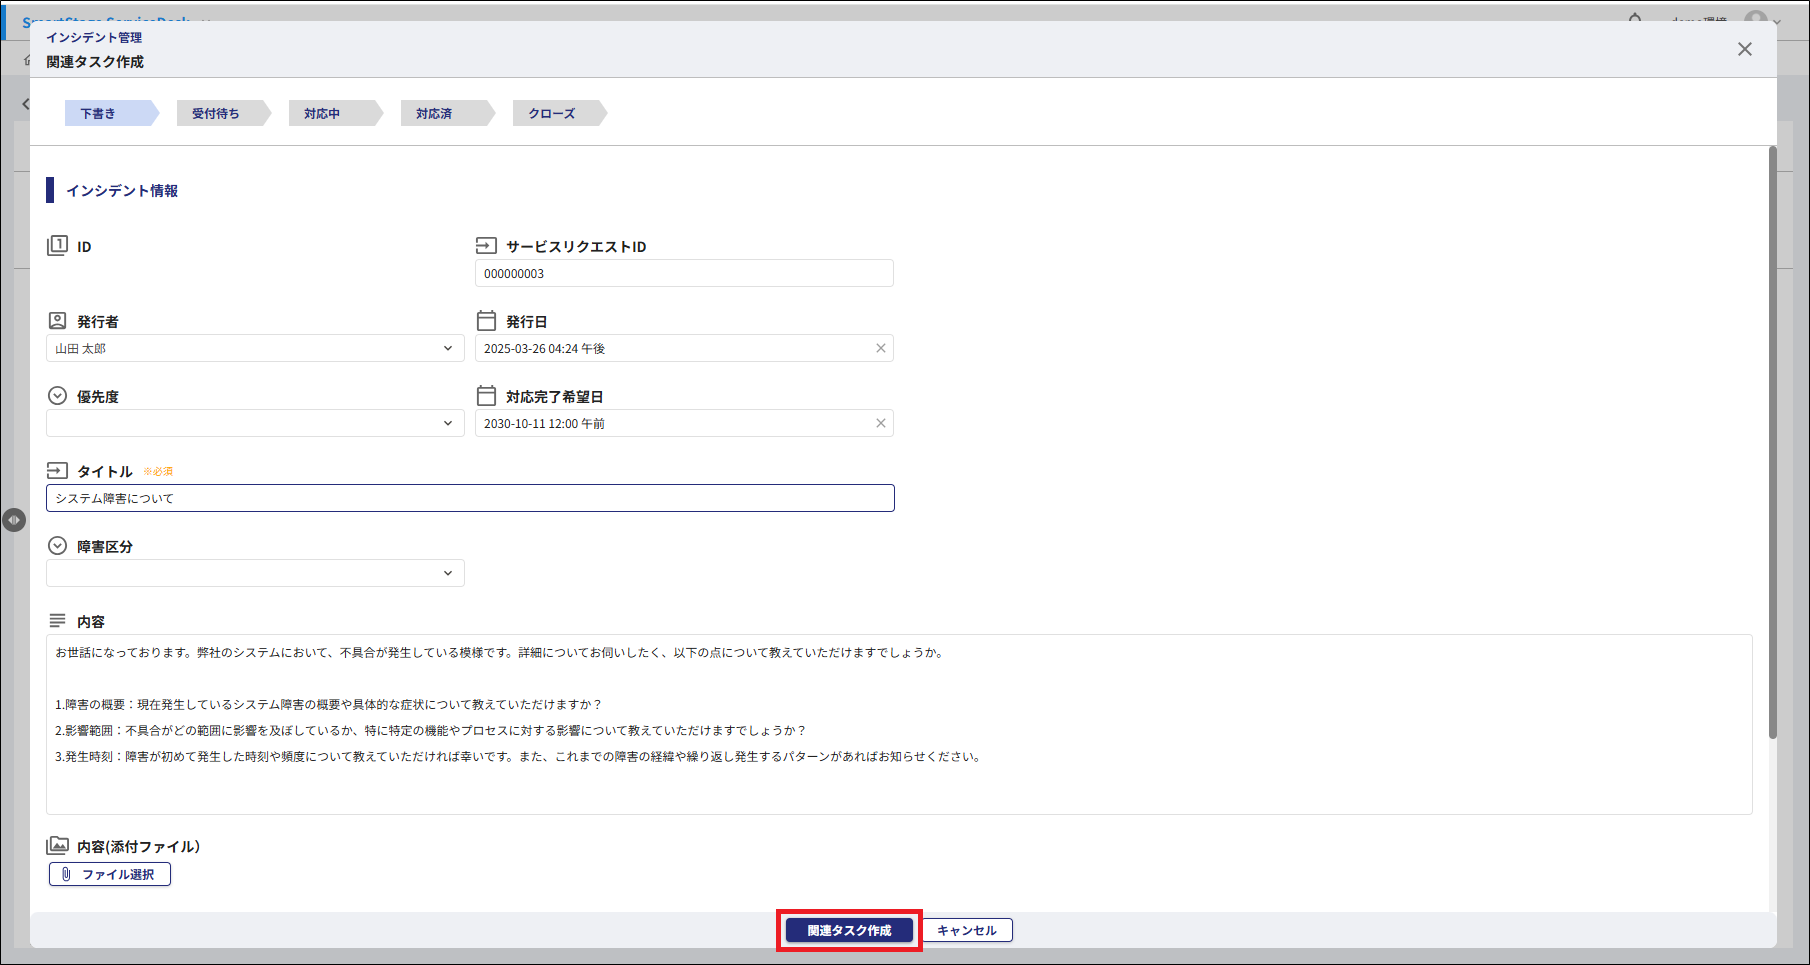The height and width of the screenshot is (965, 1810).
Task: Expand the 優先度 dropdown
Action: [x=255, y=424]
